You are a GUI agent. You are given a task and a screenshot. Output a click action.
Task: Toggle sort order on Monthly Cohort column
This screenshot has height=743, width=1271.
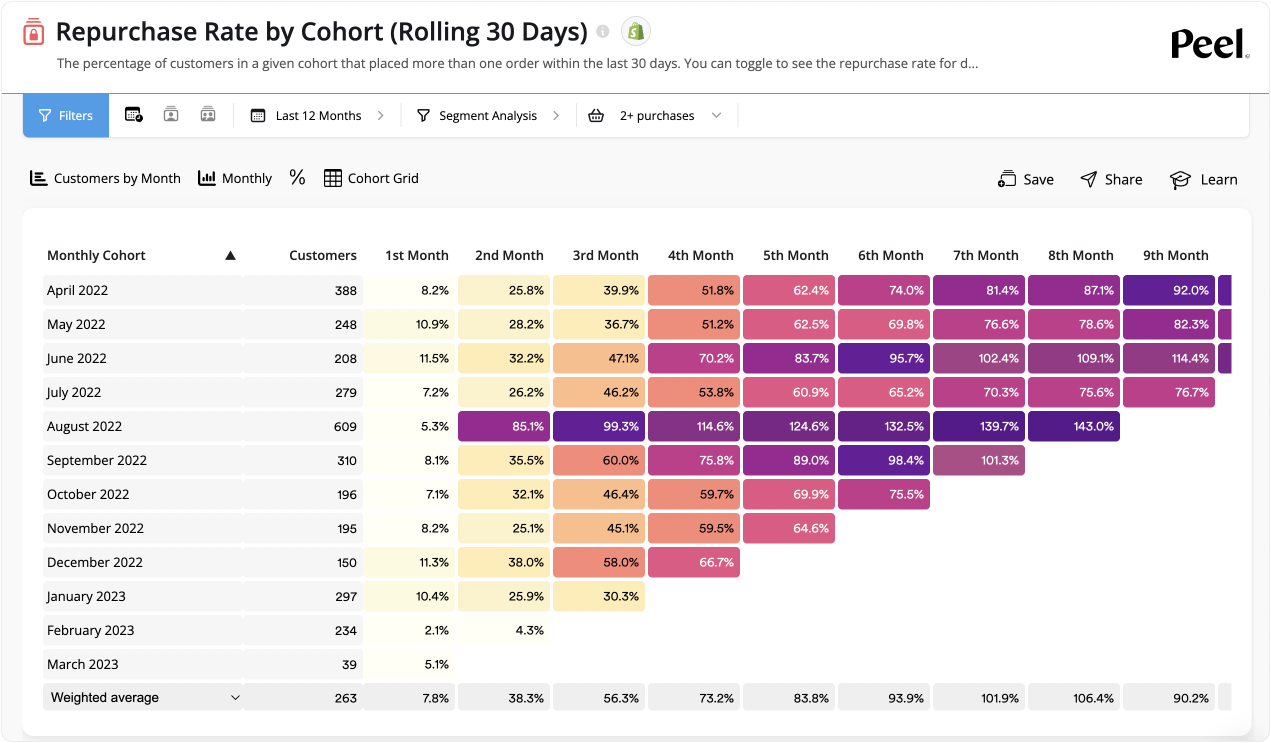pyautogui.click(x=230, y=255)
